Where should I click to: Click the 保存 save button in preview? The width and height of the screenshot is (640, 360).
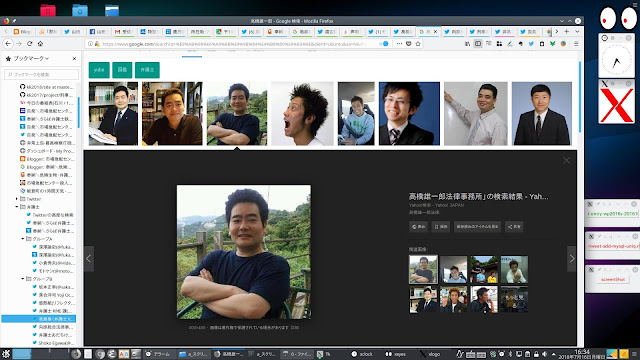tap(441, 227)
